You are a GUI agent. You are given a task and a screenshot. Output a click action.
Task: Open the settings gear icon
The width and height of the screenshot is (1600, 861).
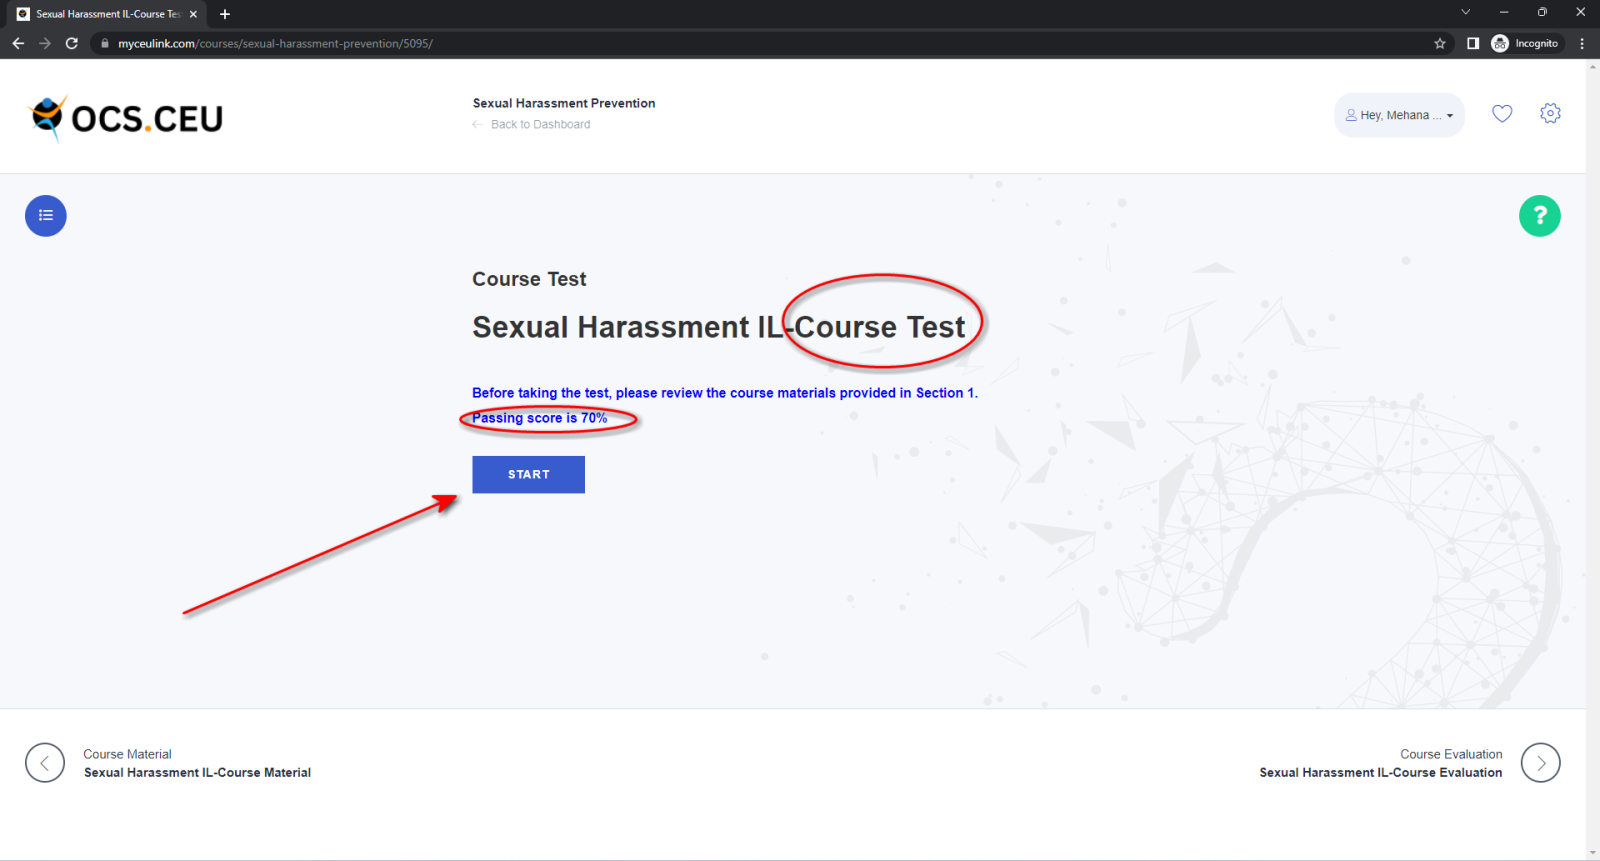(1550, 114)
